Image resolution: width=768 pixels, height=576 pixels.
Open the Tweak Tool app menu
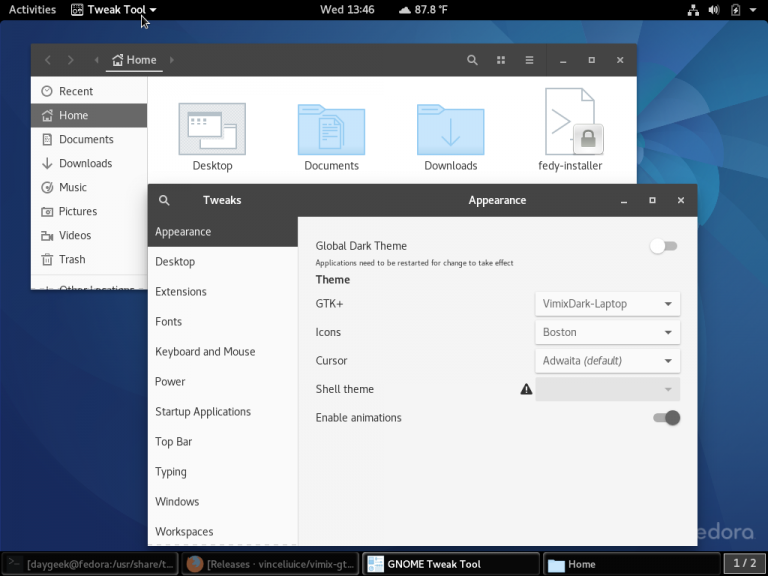113,10
